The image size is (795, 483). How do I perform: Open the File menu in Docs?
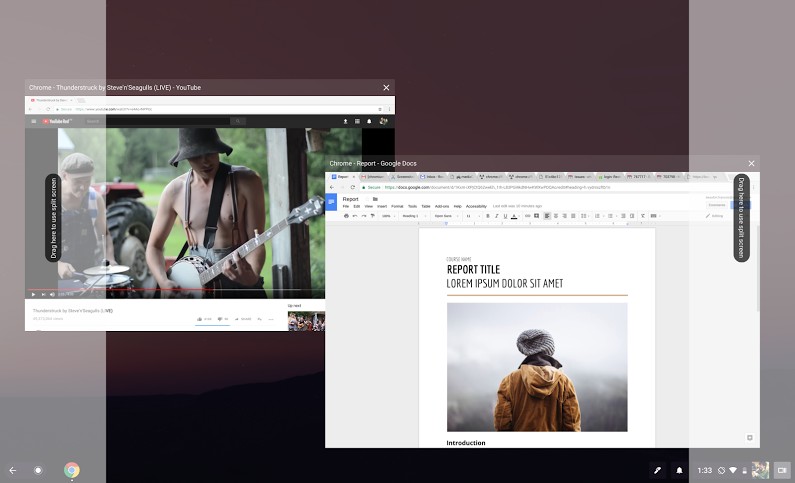[346, 206]
